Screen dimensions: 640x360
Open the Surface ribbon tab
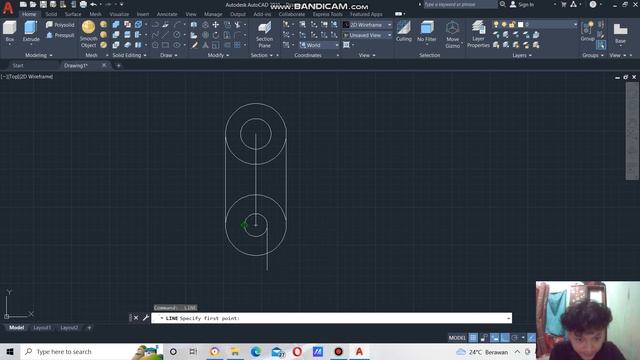[73, 14]
